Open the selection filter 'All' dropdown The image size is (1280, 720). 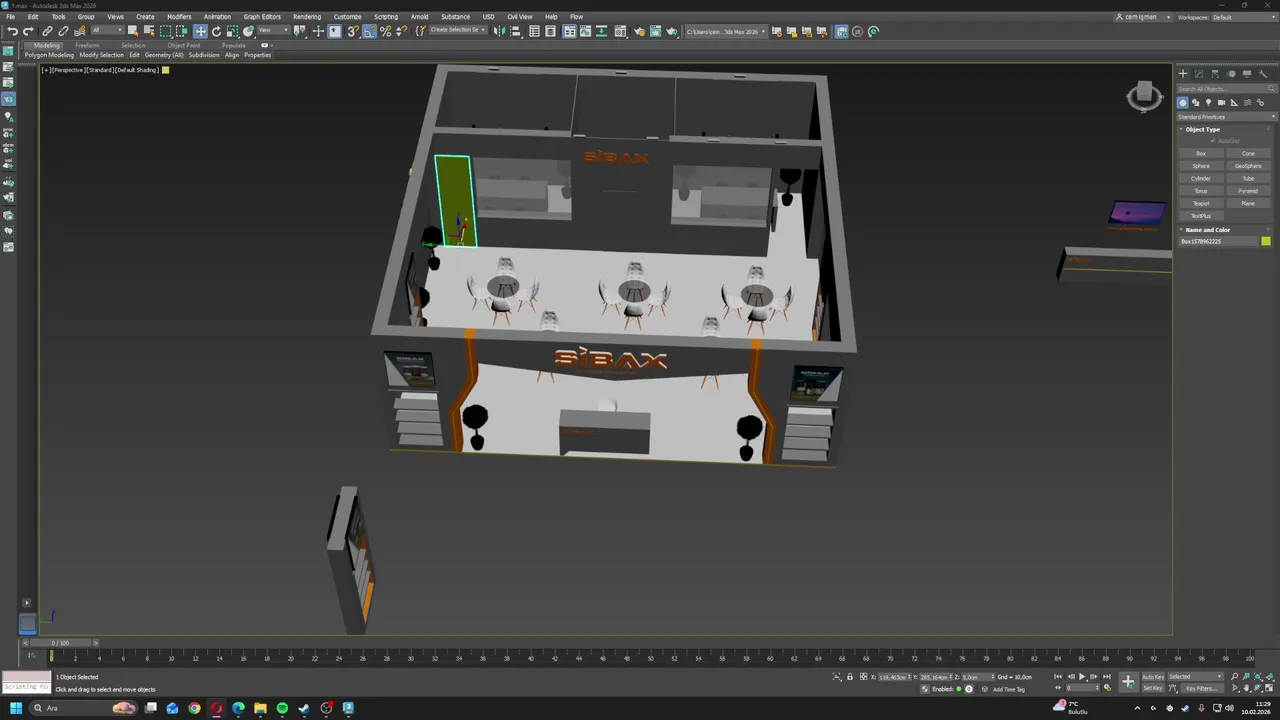coord(107,31)
